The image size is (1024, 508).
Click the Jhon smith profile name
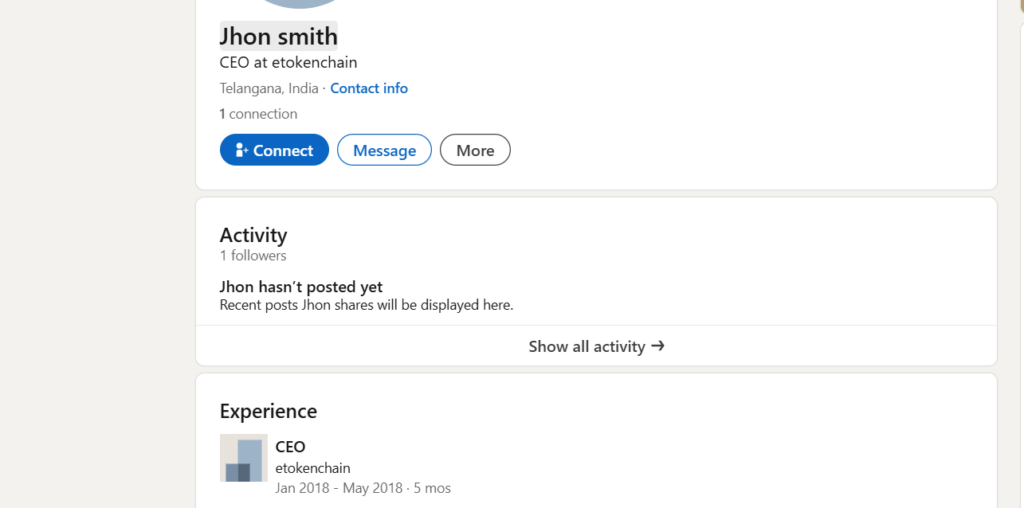click(x=278, y=36)
